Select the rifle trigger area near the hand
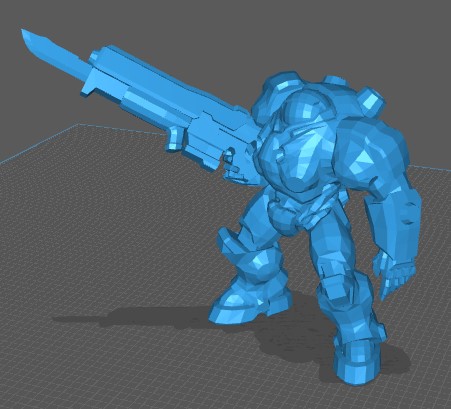451x409 pixels. coord(231,163)
